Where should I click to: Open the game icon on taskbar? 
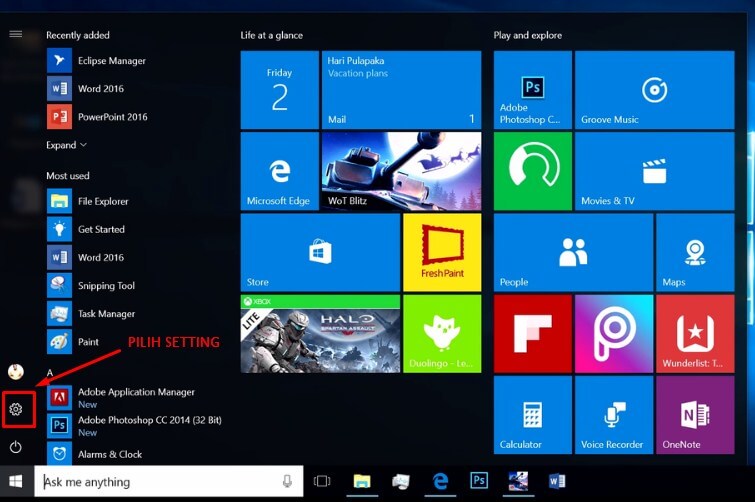pyautogui.click(x=518, y=481)
